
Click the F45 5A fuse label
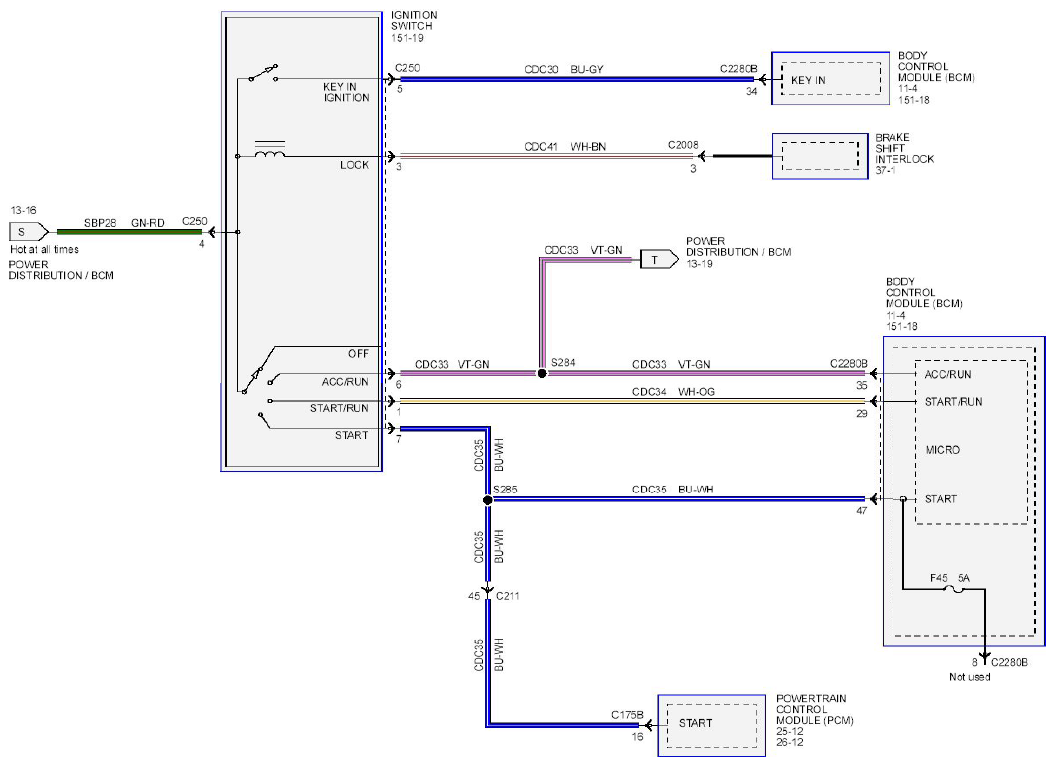(950, 578)
